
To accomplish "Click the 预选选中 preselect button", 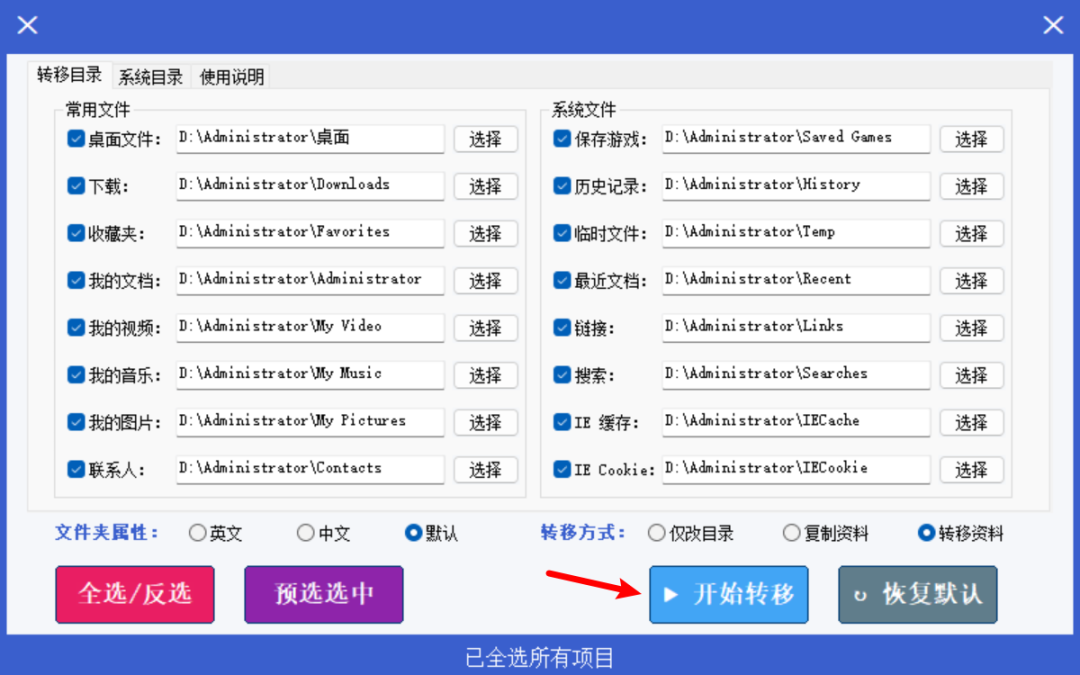I will pos(324,594).
